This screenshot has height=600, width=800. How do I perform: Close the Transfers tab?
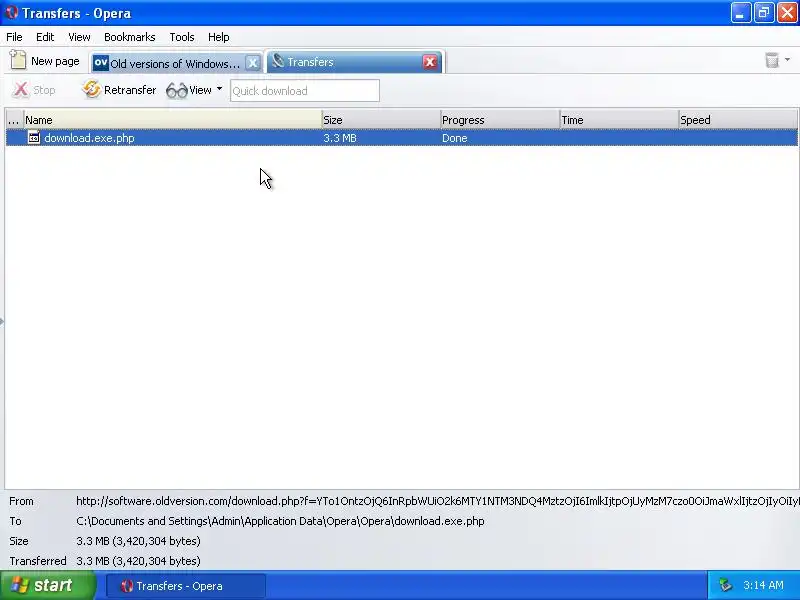430,62
